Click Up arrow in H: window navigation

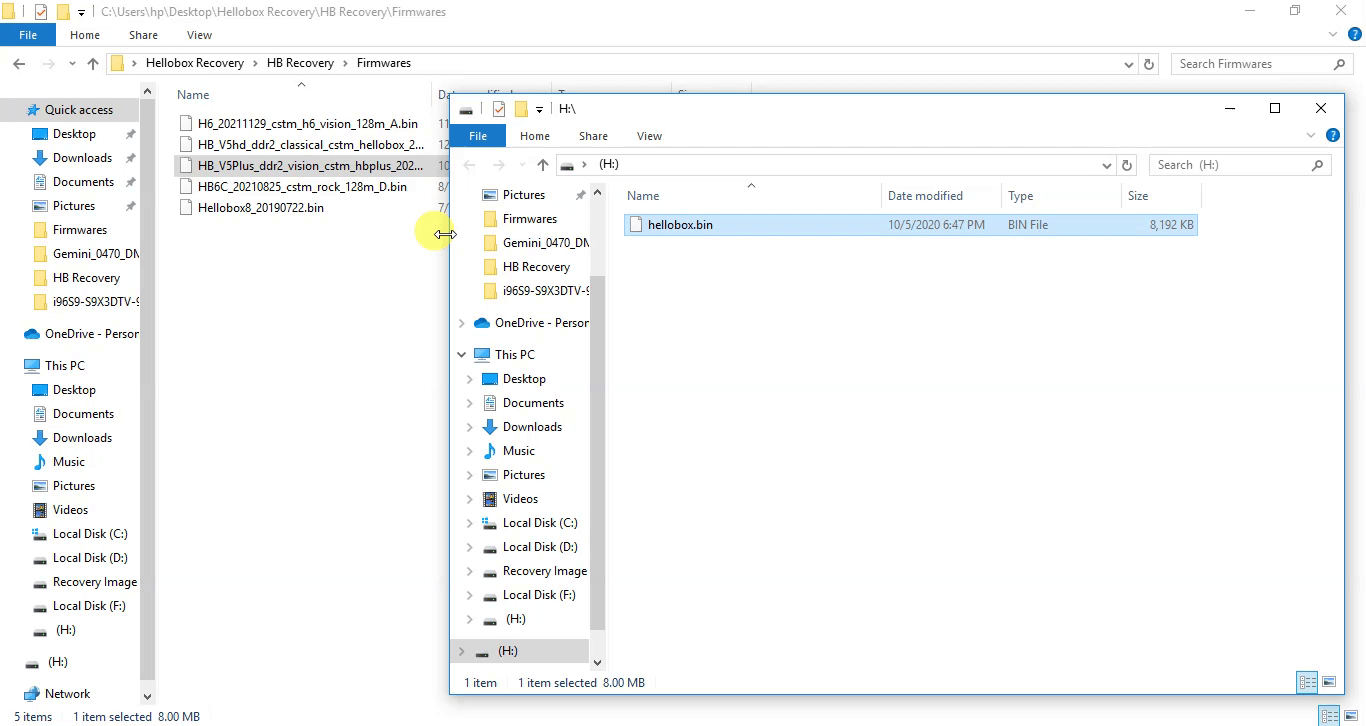[x=542, y=165]
